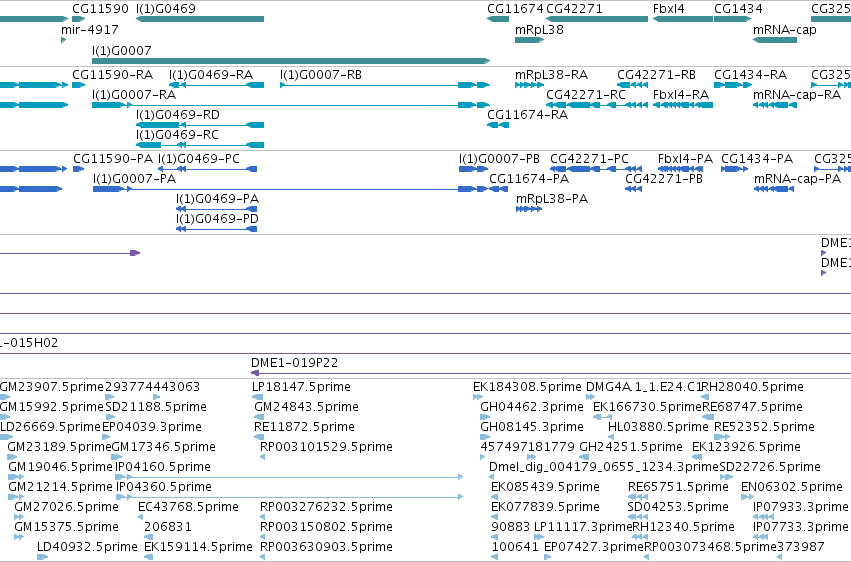Select EST HL03880.5prime

point(612,437)
